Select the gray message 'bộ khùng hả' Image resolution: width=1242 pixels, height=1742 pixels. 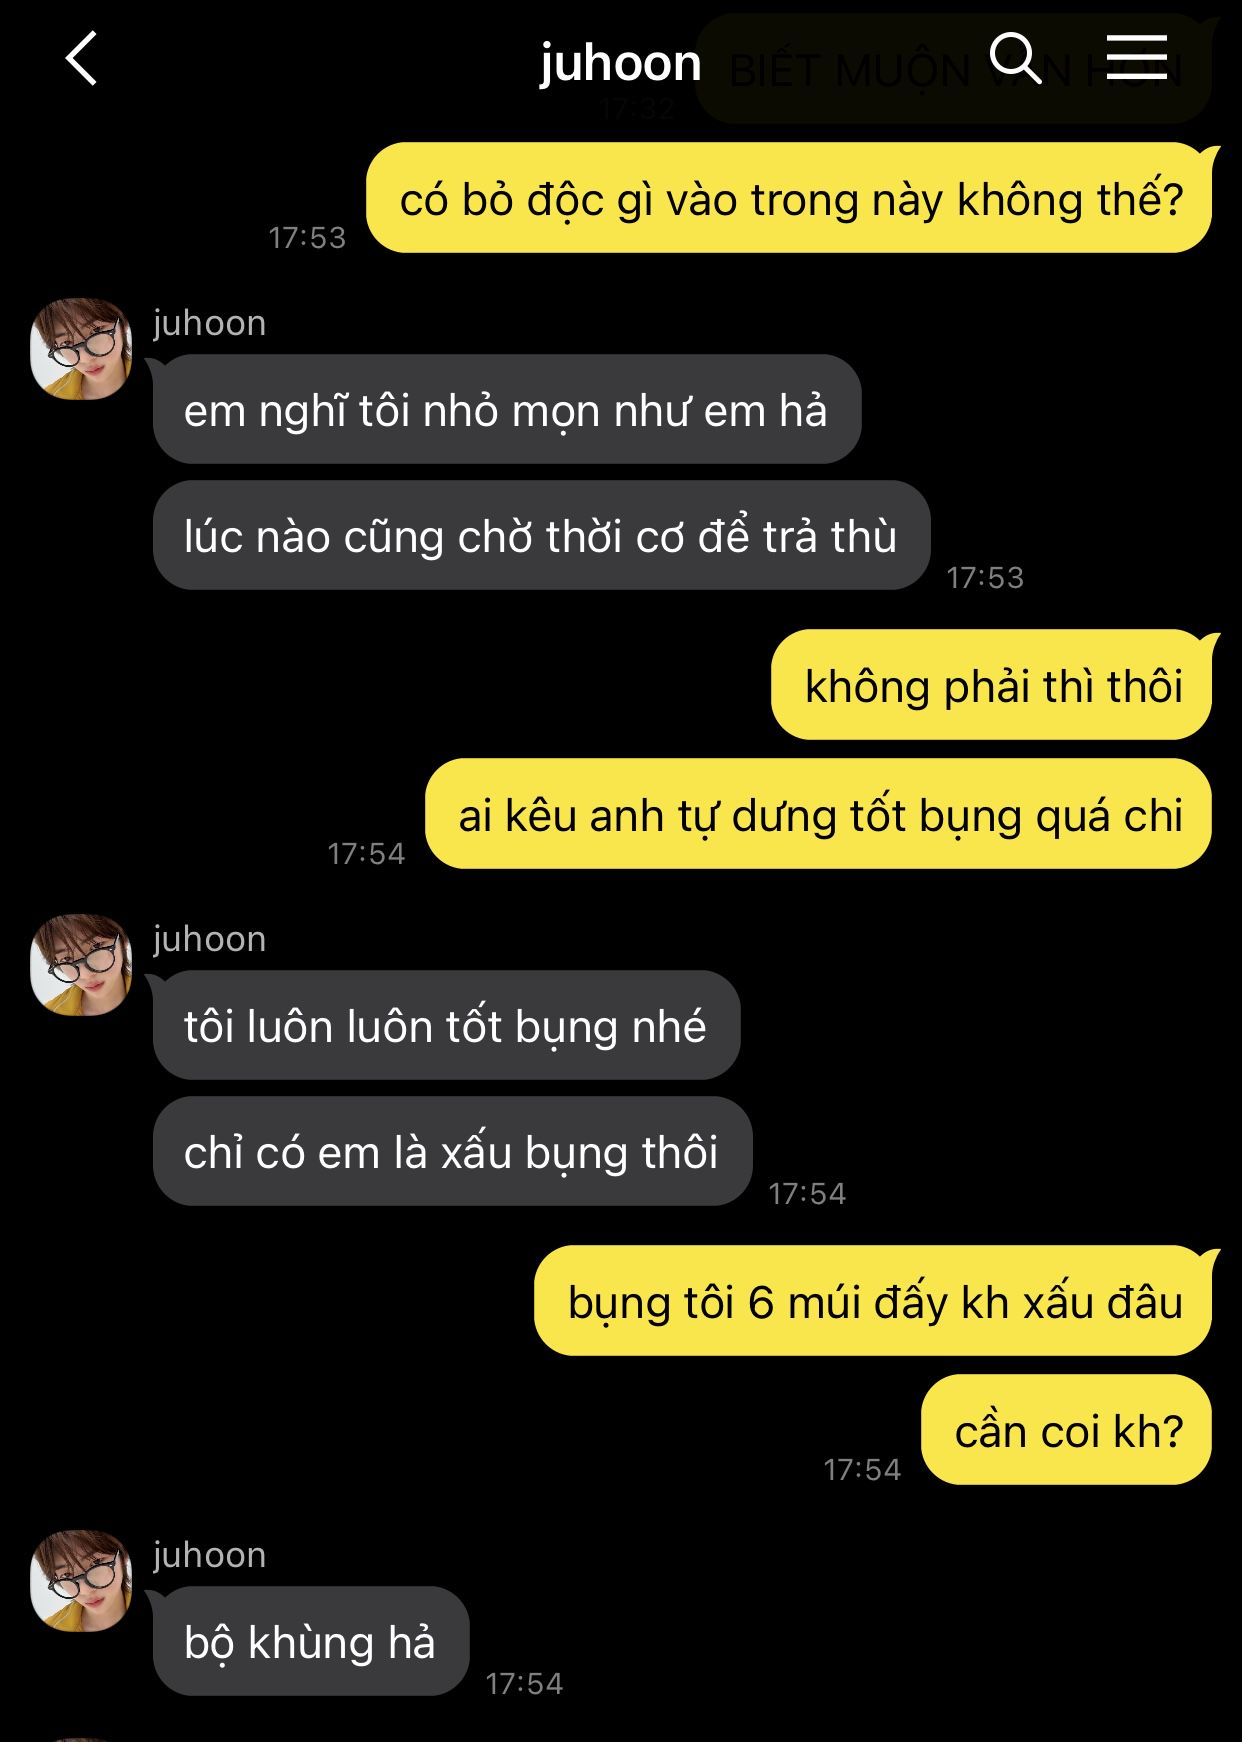coord(310,1641)
